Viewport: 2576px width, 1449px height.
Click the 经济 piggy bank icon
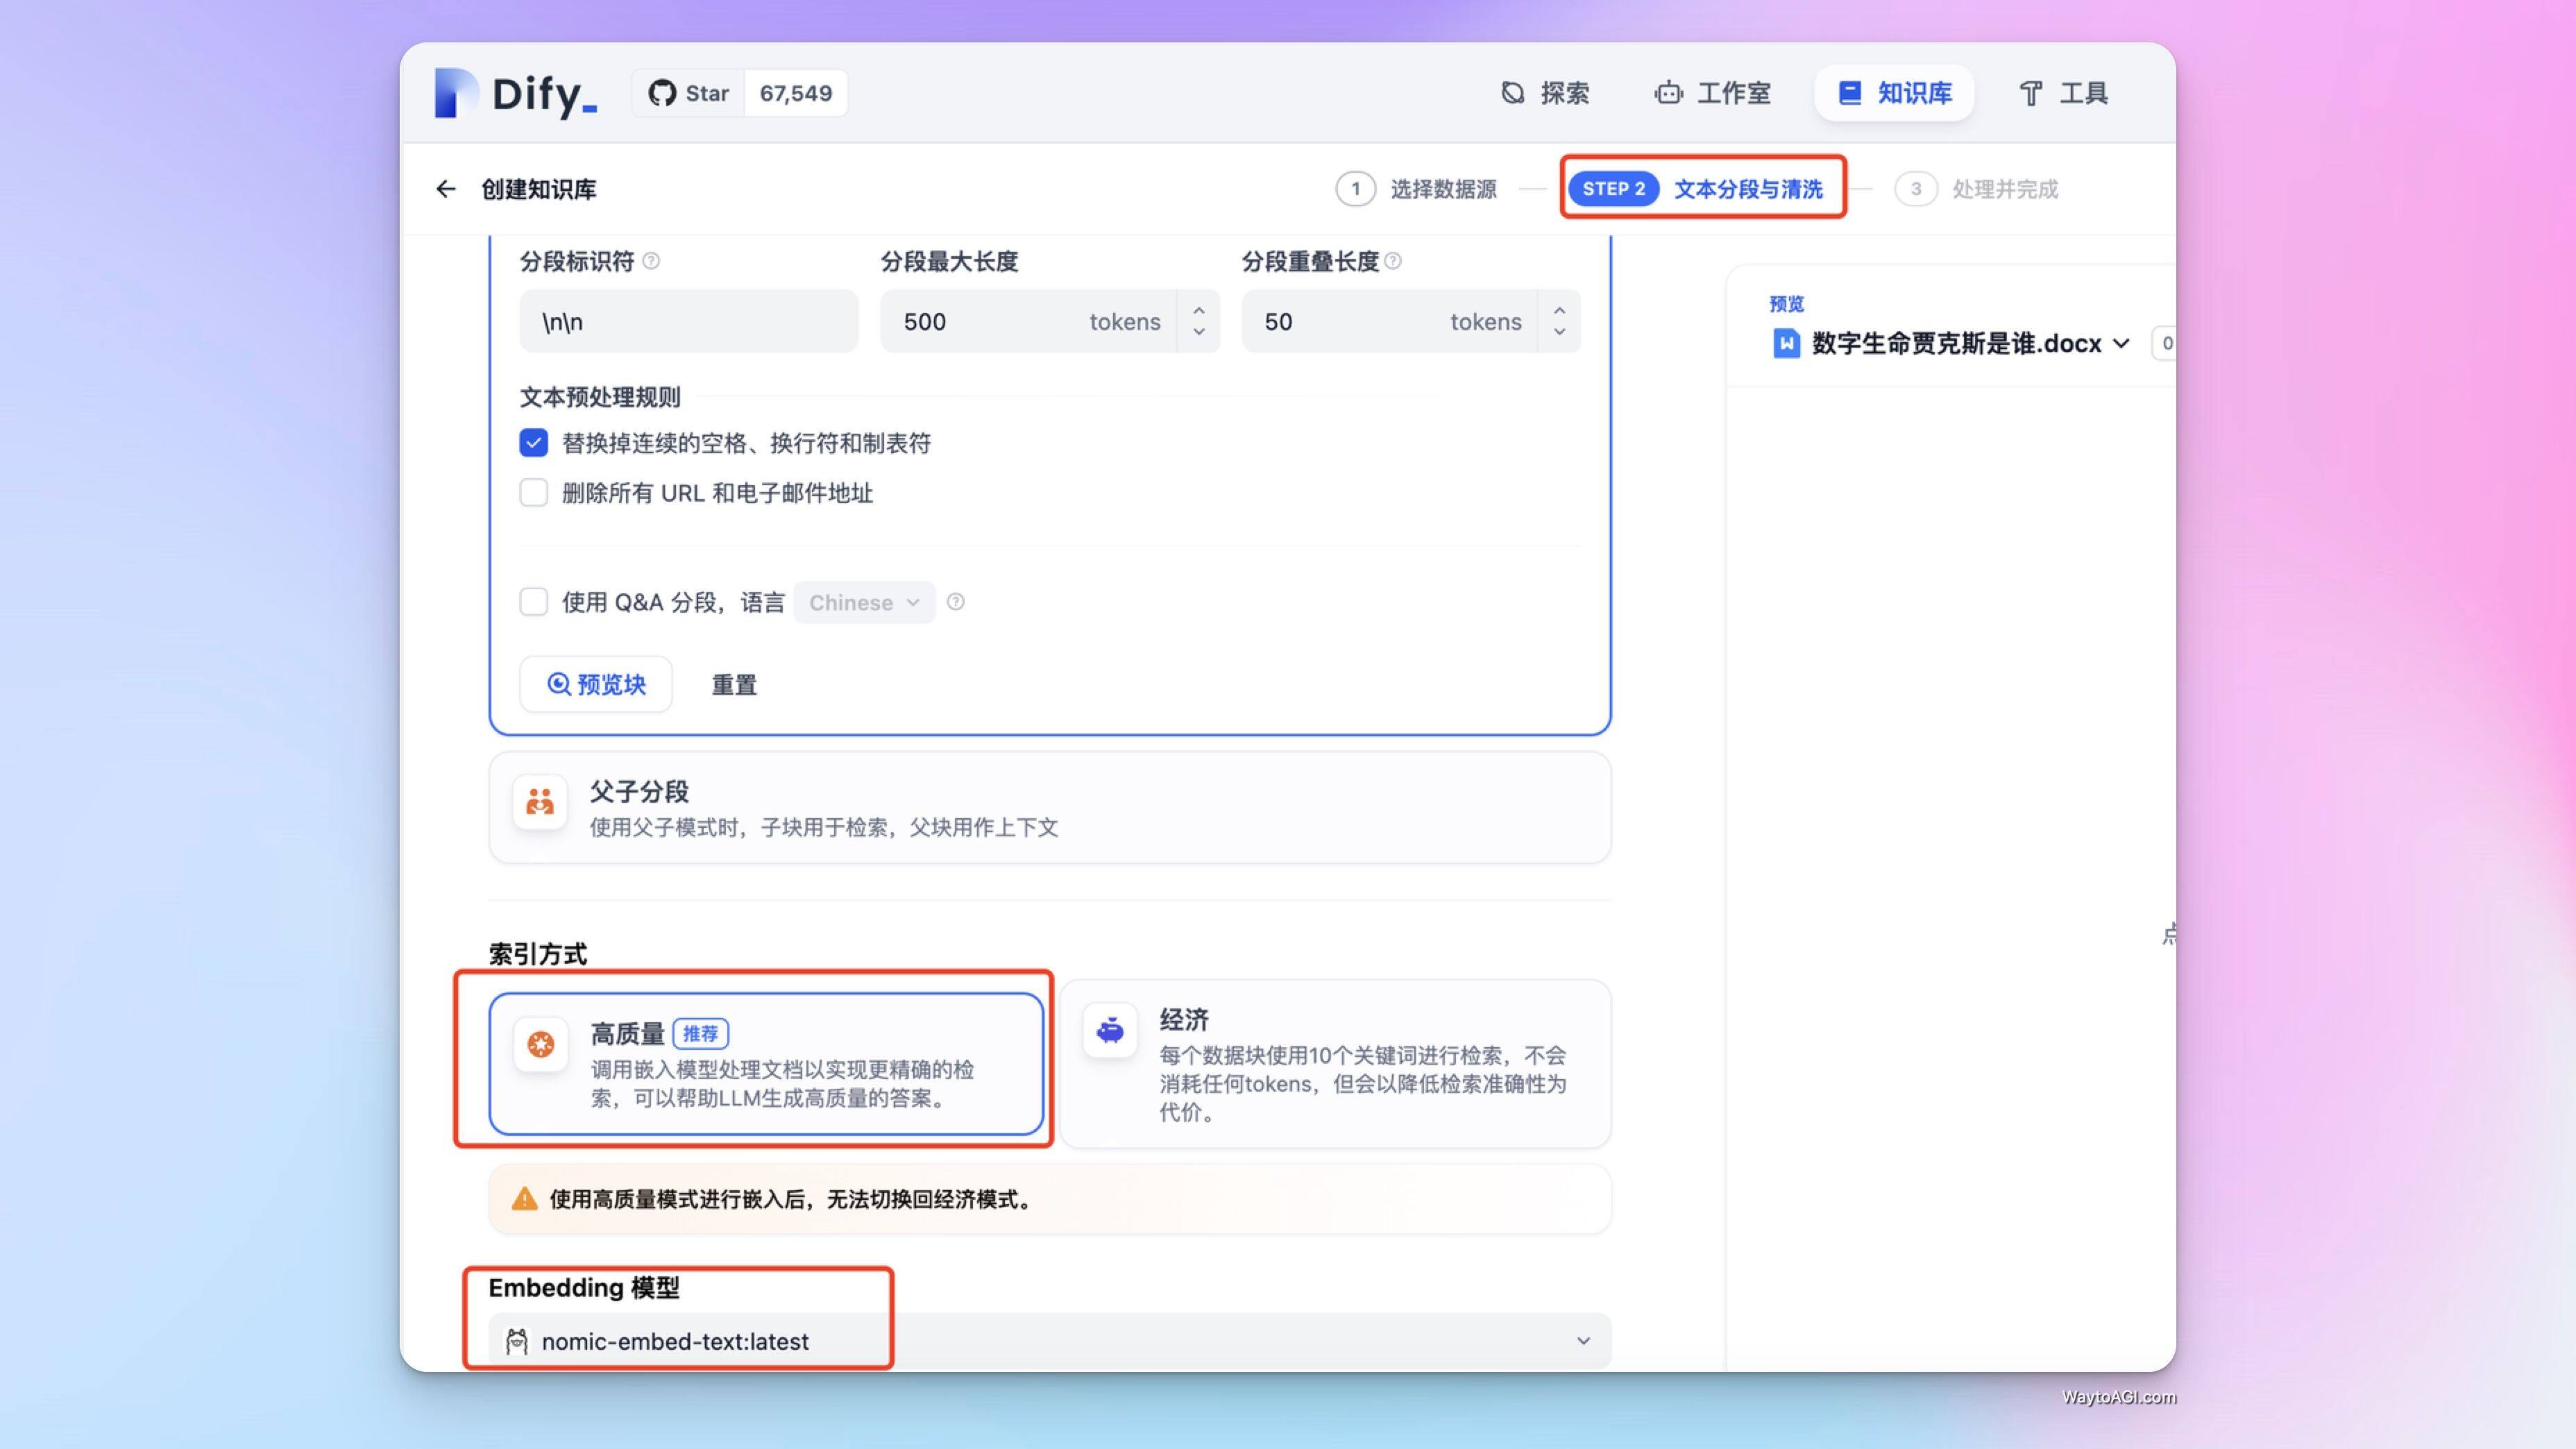pos(1110,1031)
